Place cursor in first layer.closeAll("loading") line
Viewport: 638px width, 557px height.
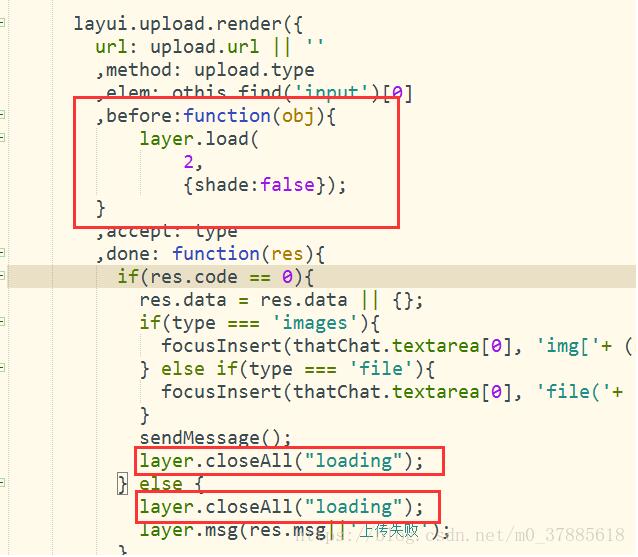(281, 461)
